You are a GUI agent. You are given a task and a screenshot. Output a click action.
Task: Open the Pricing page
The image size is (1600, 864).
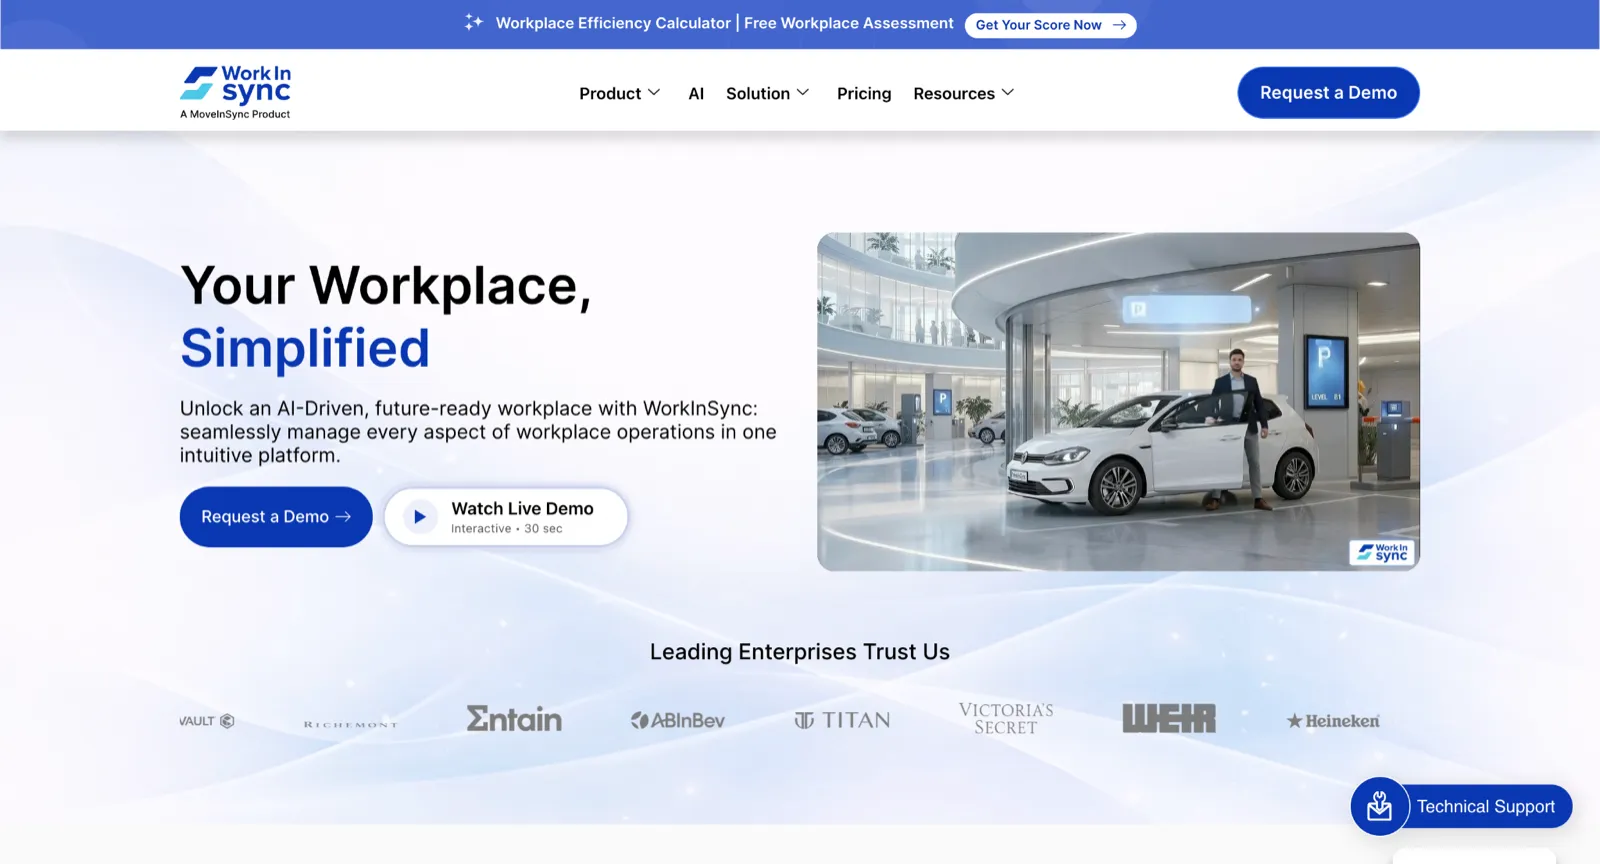(x=864, y=93)
